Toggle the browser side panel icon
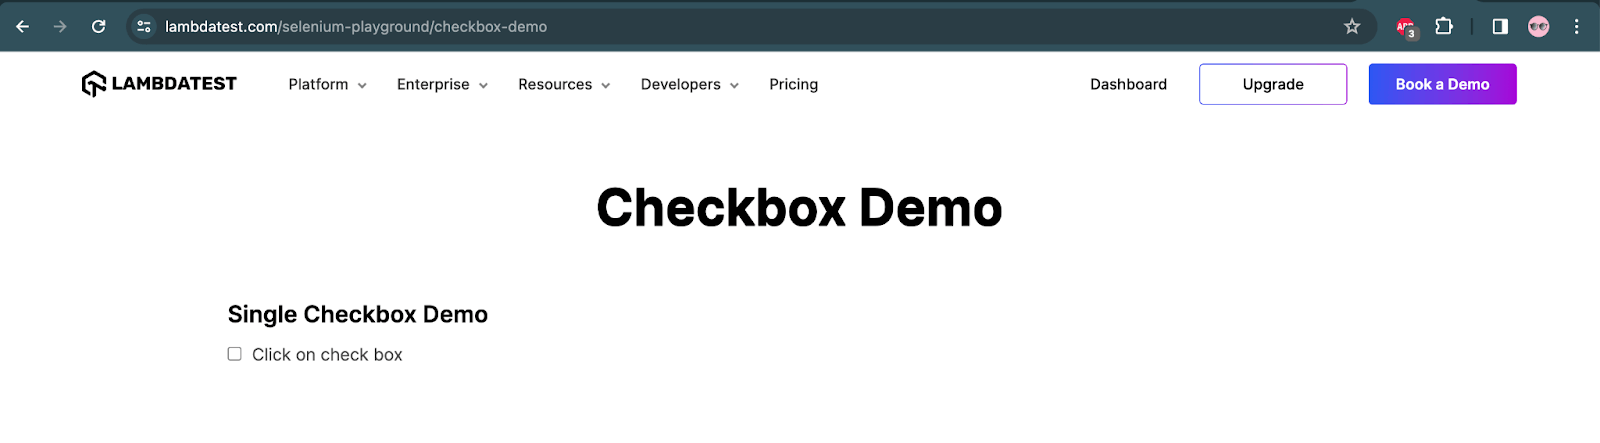This screenshot has width=1600, height=443. click(x=1500, y=27)
